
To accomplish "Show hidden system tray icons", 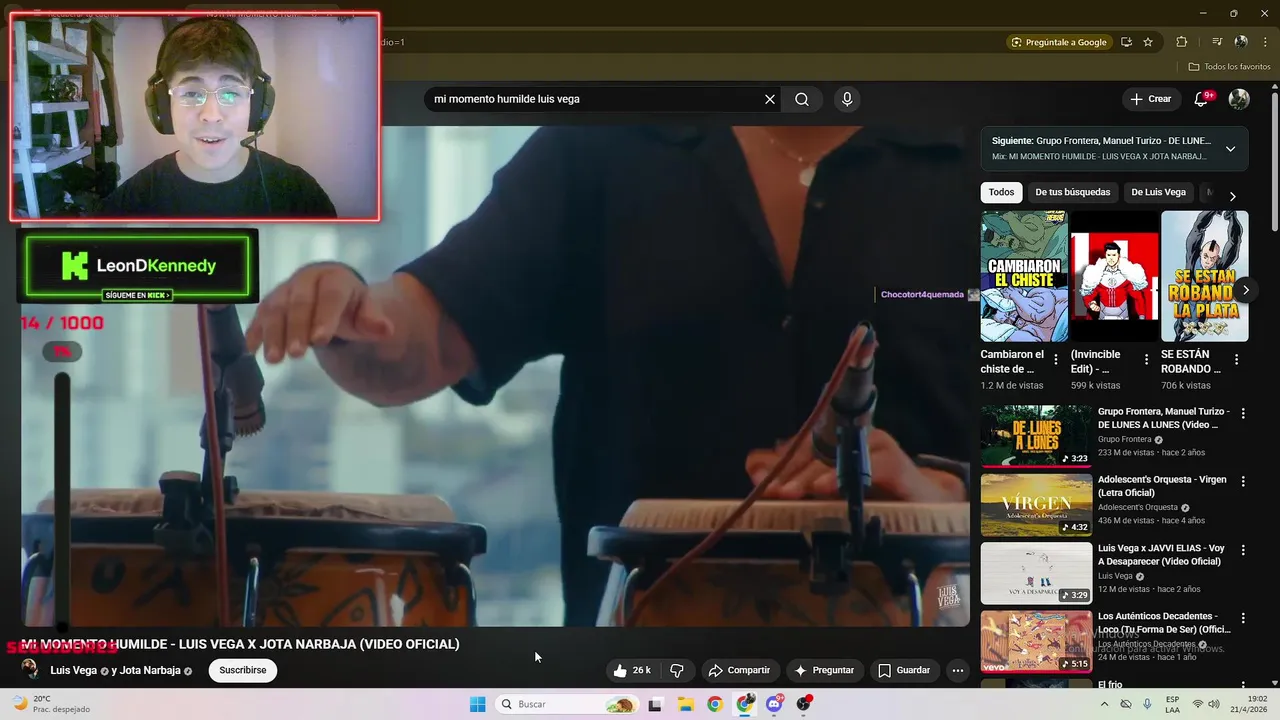I will click(x=1105, y=704).
